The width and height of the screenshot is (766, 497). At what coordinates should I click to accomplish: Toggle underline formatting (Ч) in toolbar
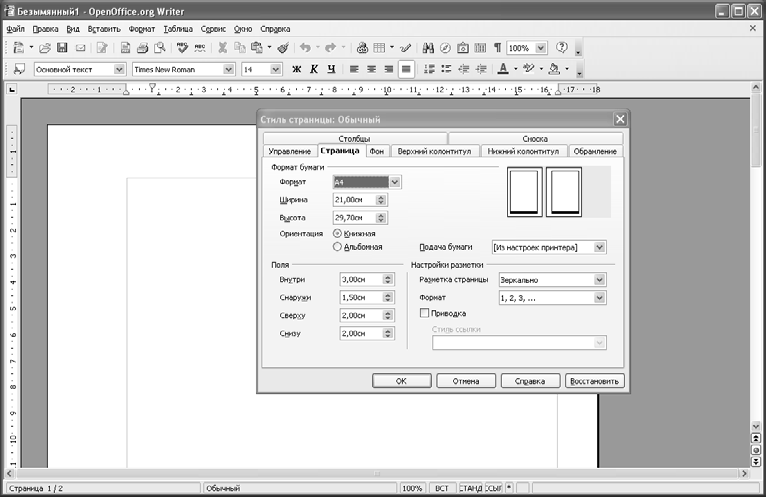click(x=331, y=69)
